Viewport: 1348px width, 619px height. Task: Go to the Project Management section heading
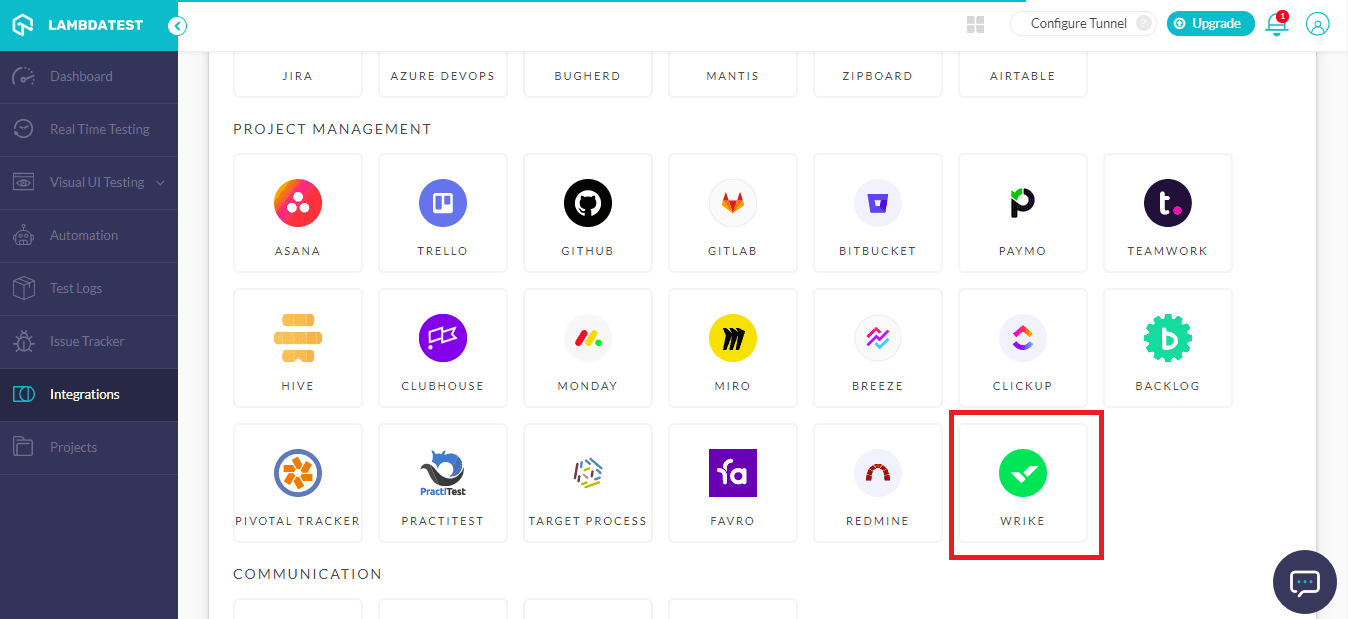coord(331,129)
